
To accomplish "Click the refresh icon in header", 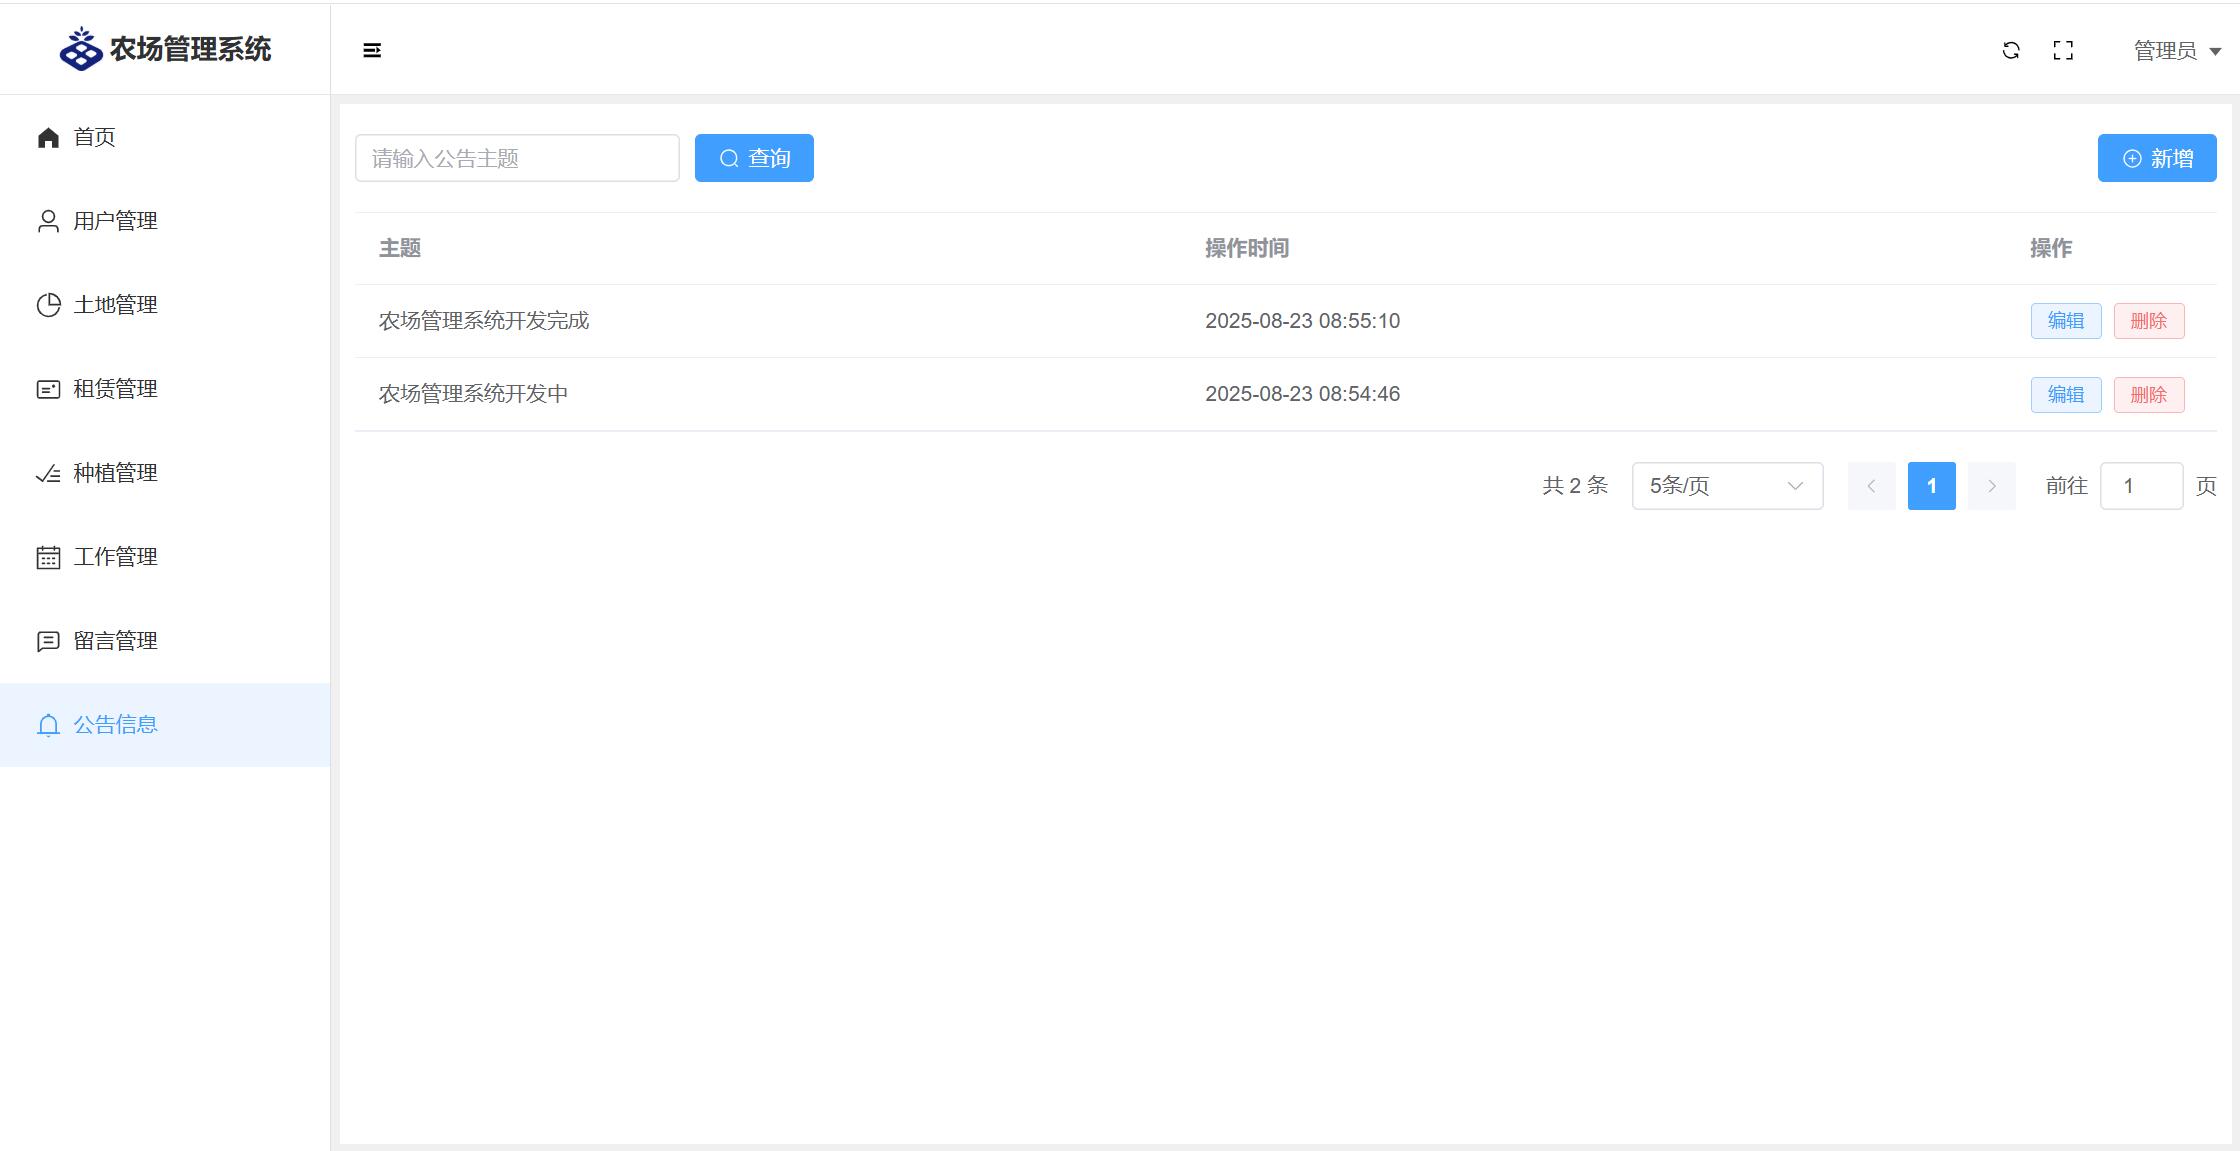I will click(2011, 50).
